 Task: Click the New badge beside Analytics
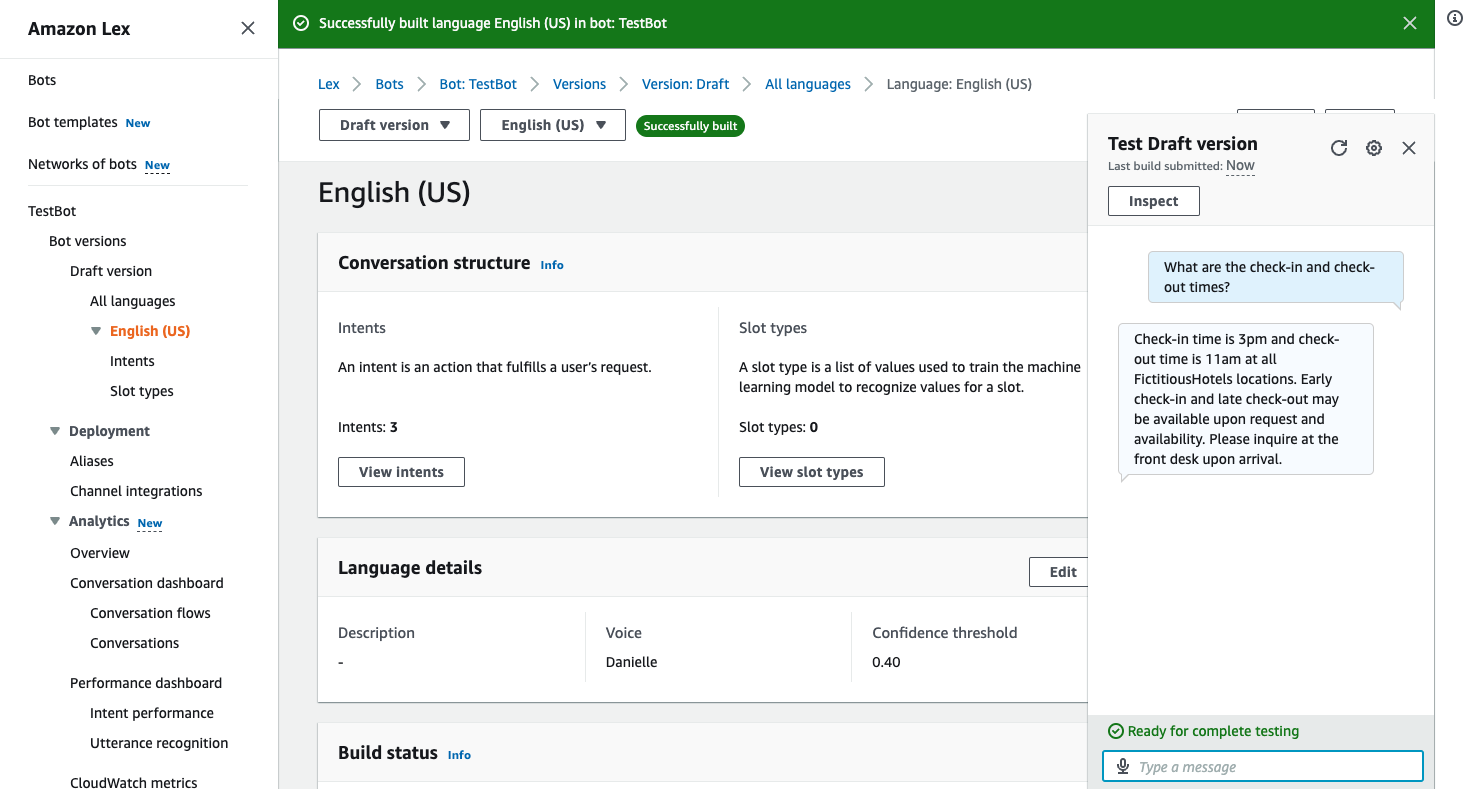(150, 523)
